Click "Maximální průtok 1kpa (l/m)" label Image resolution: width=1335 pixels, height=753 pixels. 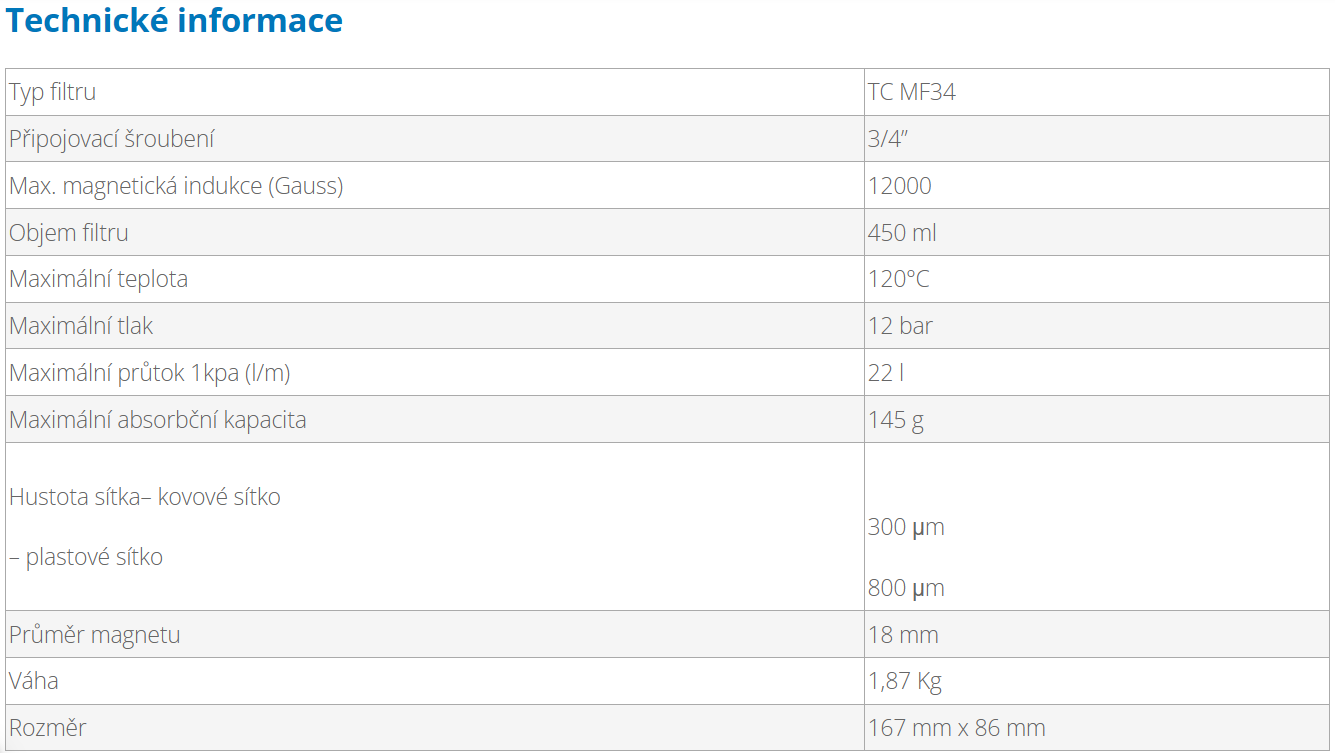click(150, 373)
